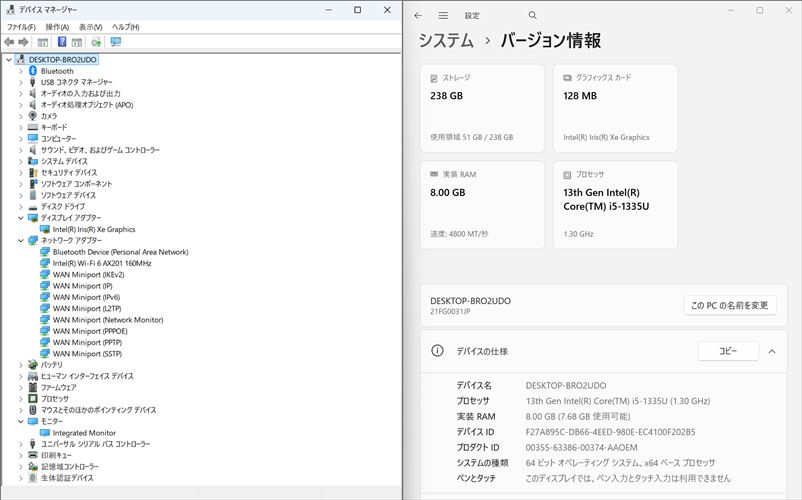Click the この PC の名前を変更 button
802x500 pixels.
pos(730,305)
